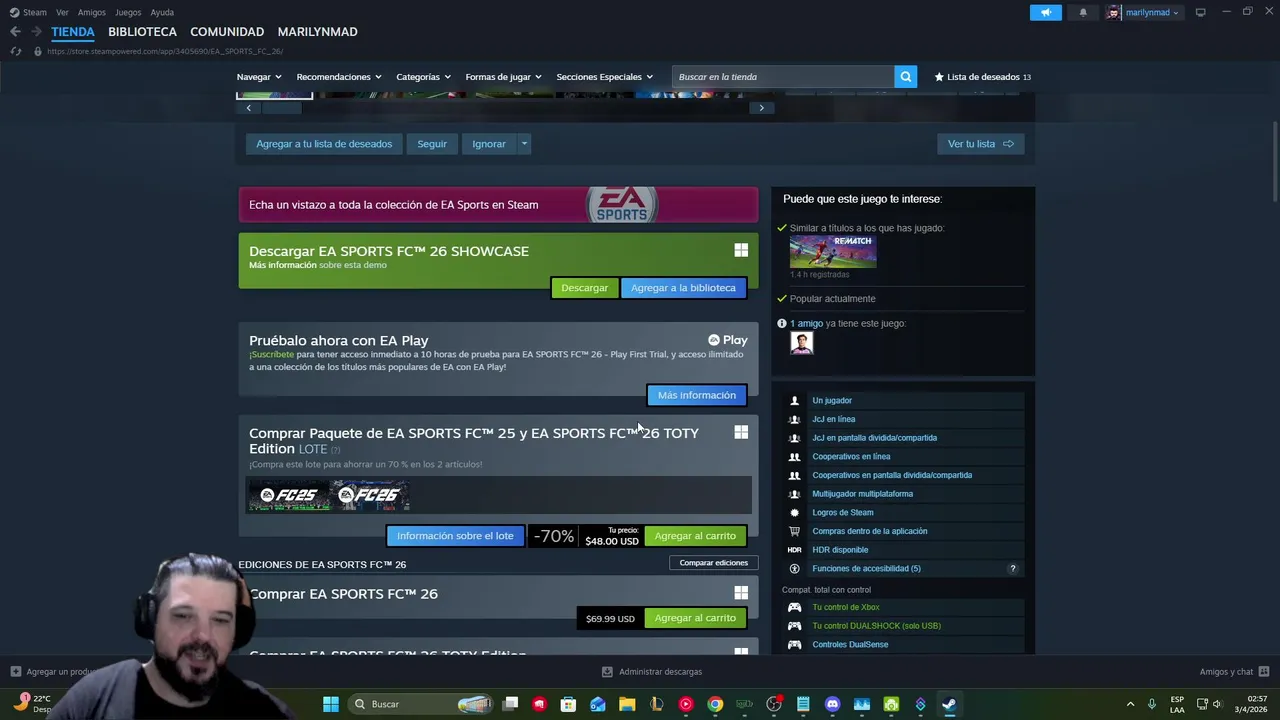Click the reload page icon beside the URL
This screenshot has width=1280, height=720.
tap(16, 51)
